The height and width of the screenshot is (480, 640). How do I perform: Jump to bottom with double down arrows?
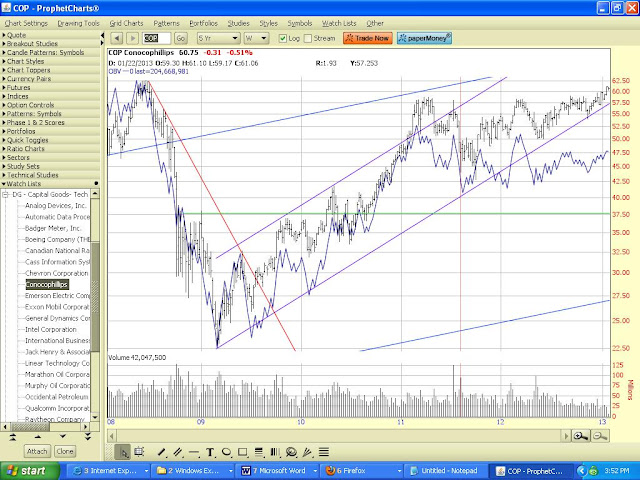[x=88, y=437]
